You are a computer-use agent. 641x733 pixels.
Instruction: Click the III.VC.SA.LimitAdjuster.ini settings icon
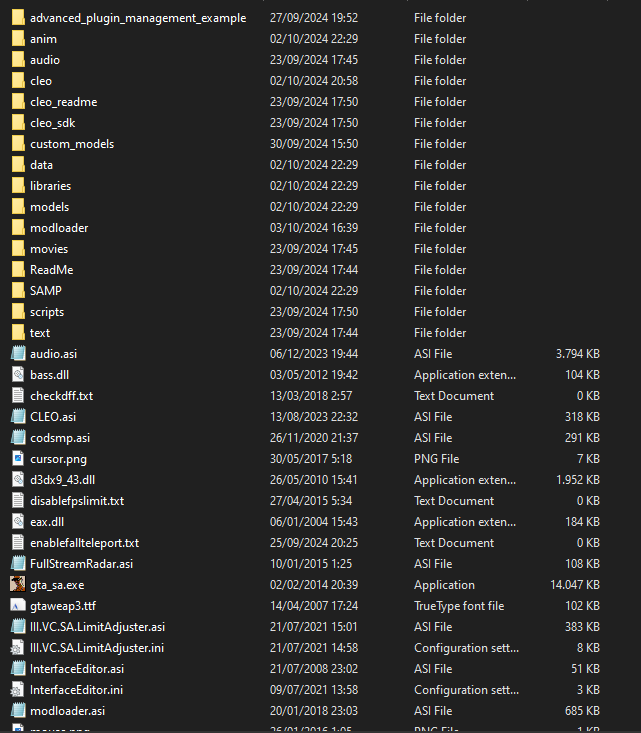pos(18,647)
